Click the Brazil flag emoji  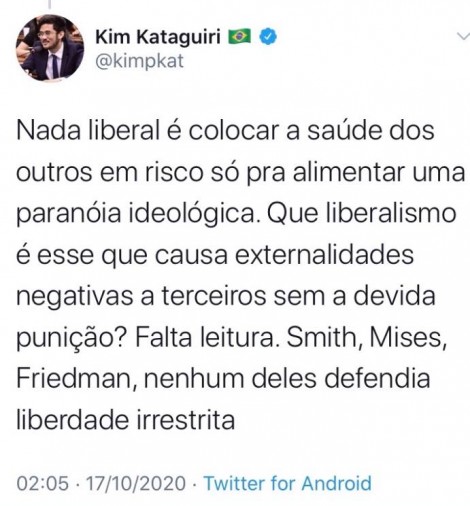(x=239, y=36)
